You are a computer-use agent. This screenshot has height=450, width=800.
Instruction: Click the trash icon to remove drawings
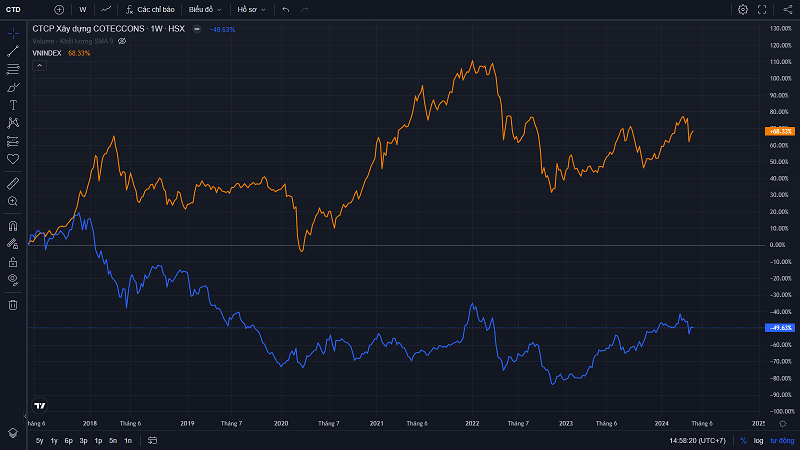tap(13, 304)
